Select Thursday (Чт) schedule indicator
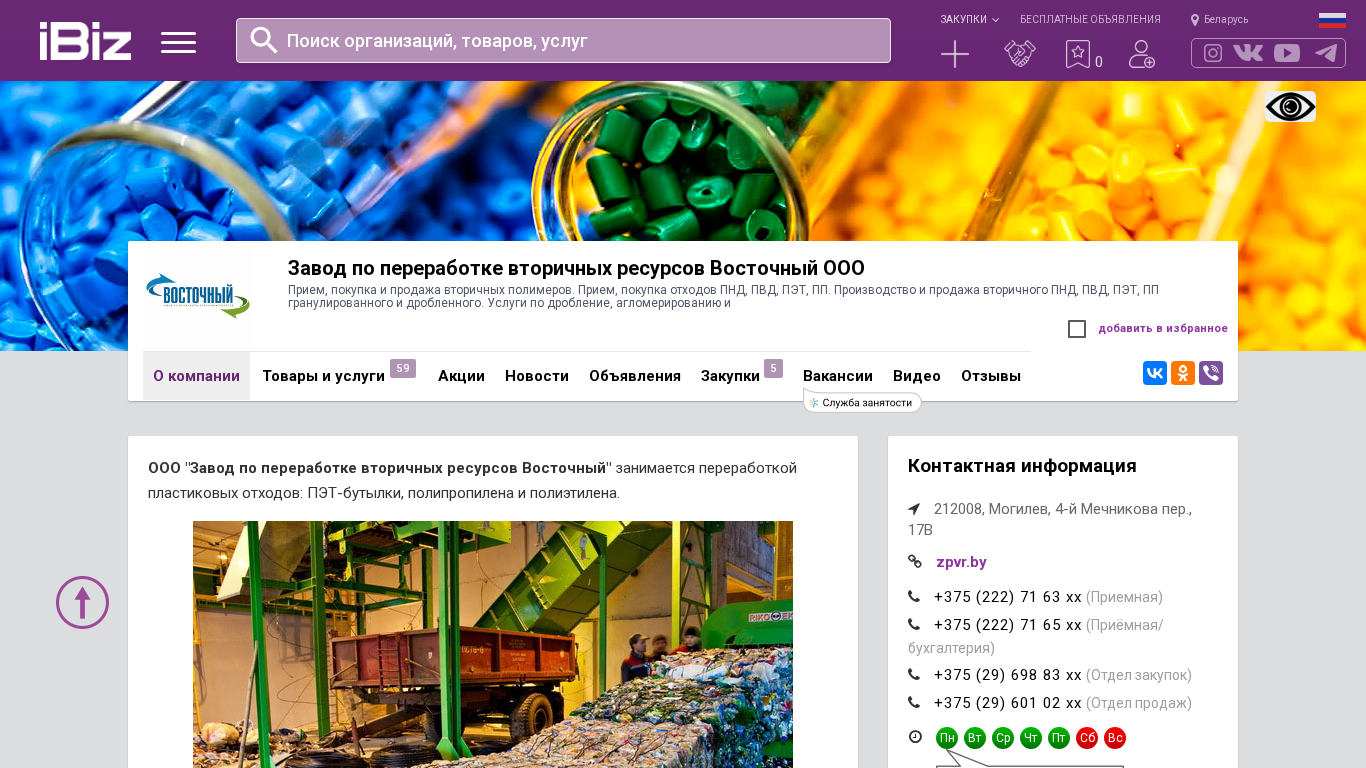This screenshot has height=768, width=1366. [1031, 738]
